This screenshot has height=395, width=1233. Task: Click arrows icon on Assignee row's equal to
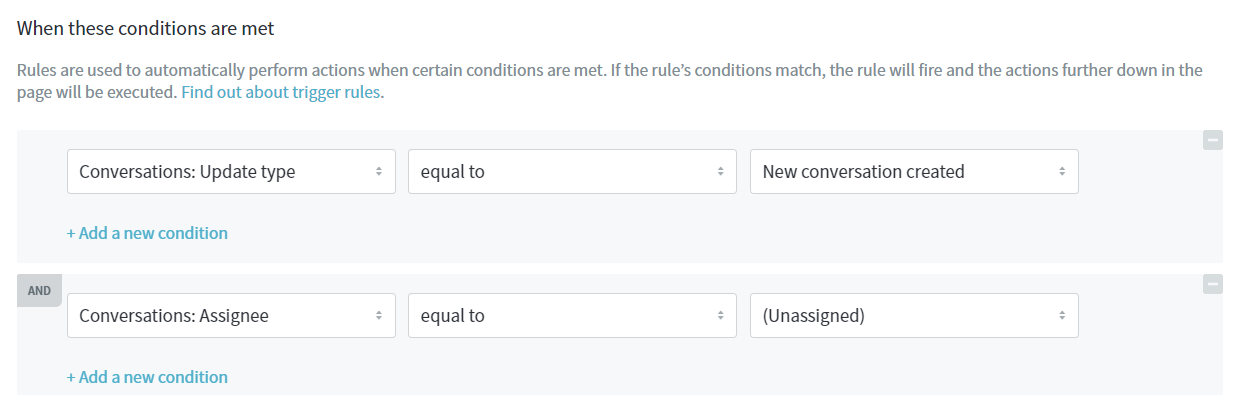click(720, 316)
